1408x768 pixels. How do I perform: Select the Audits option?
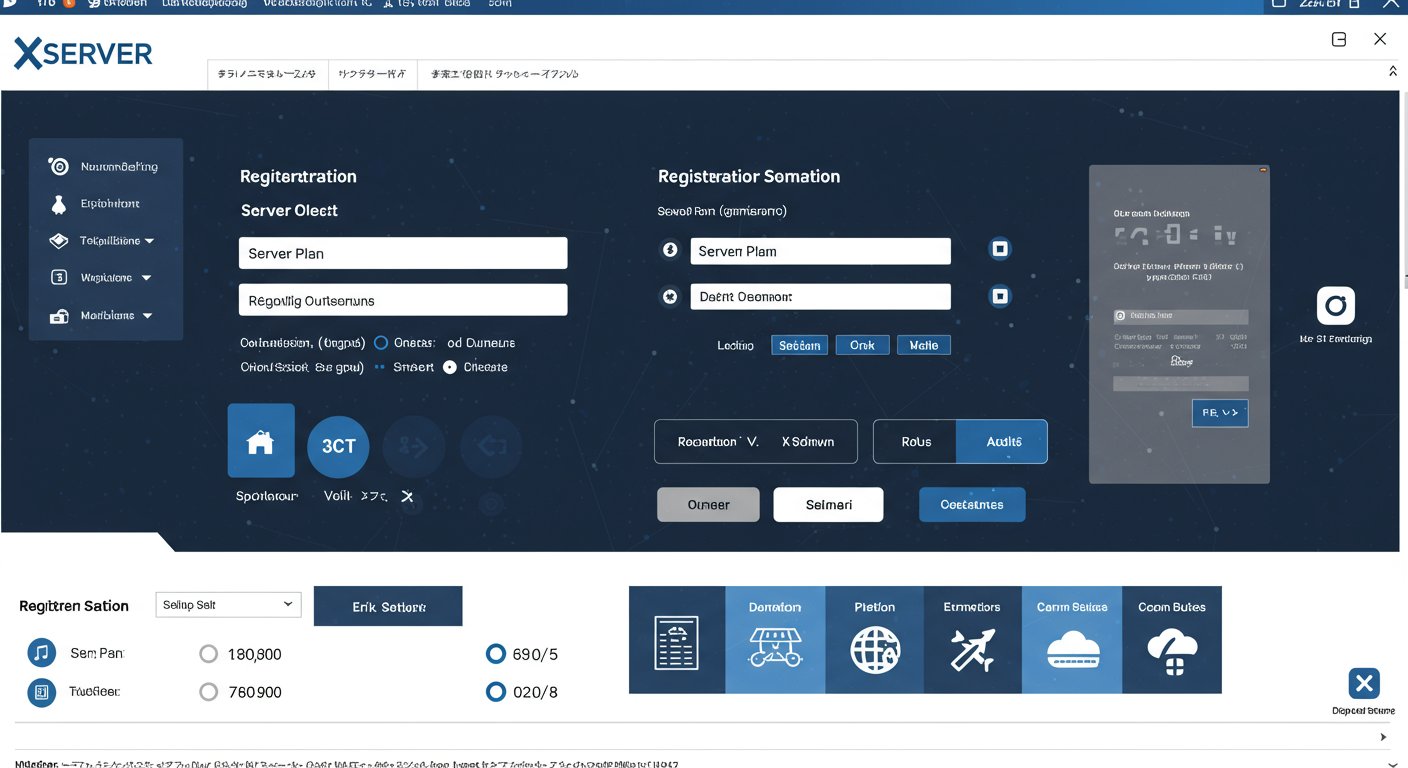tap(1003, 441)
